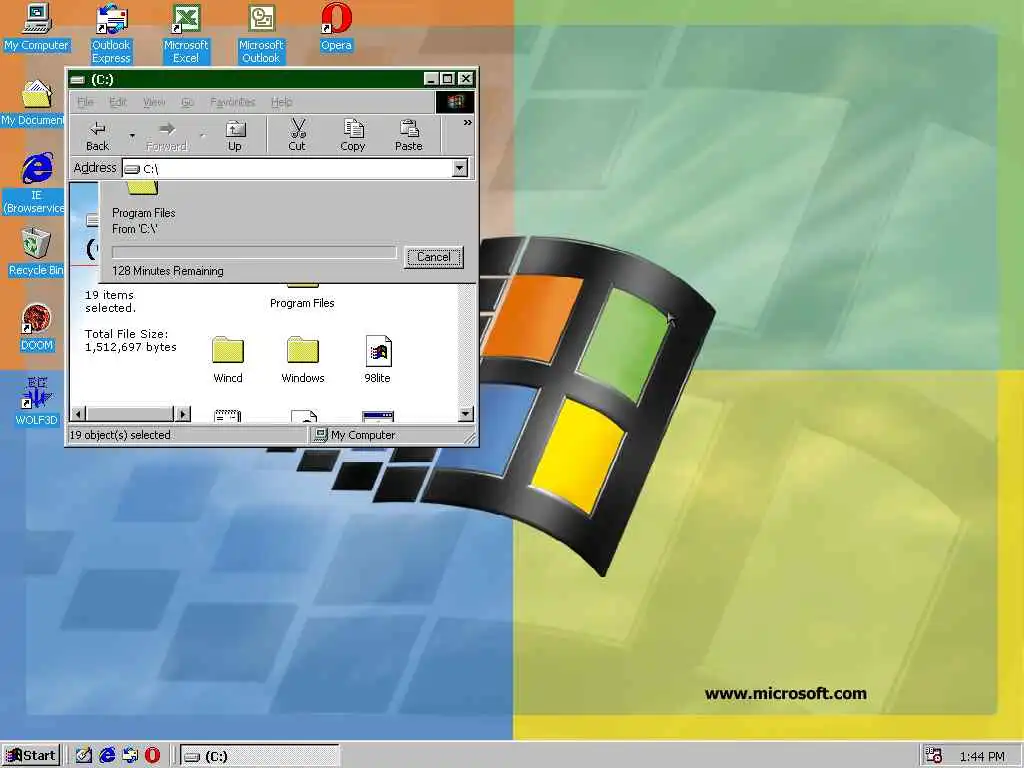Select the Wincd folder

click(x=228, y=360)
